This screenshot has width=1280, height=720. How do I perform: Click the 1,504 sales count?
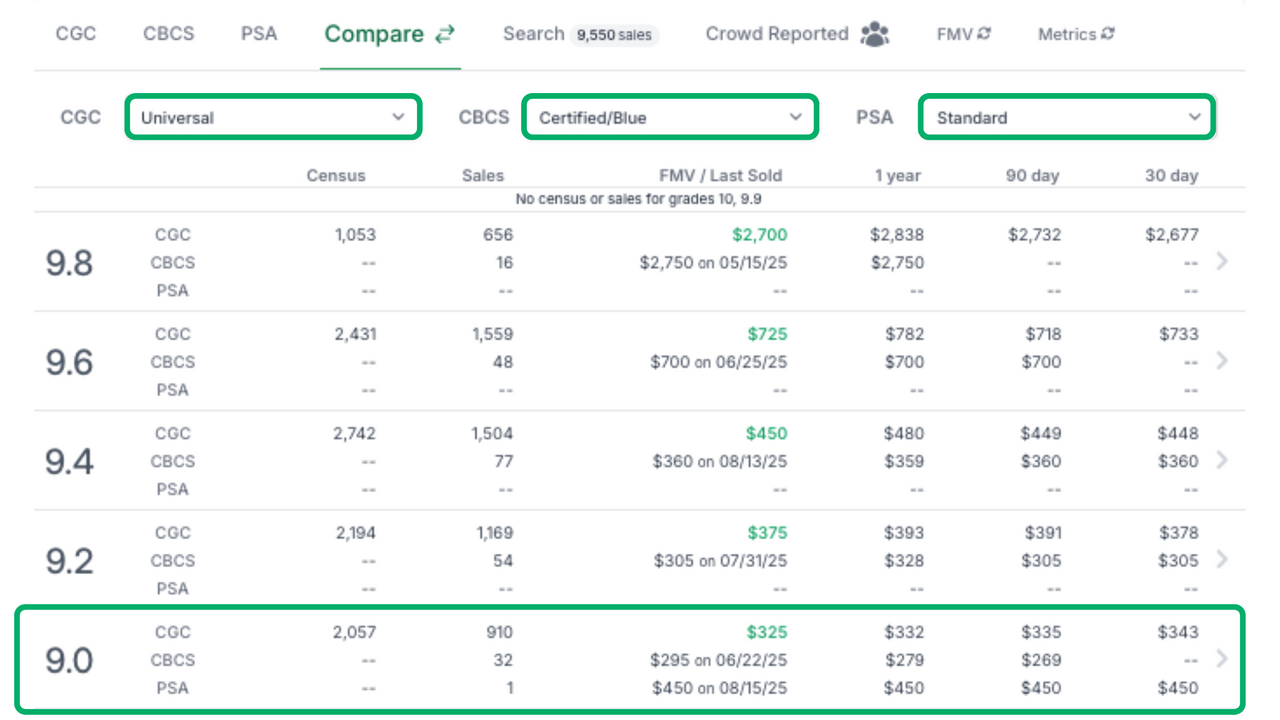(x=492, y=434)
